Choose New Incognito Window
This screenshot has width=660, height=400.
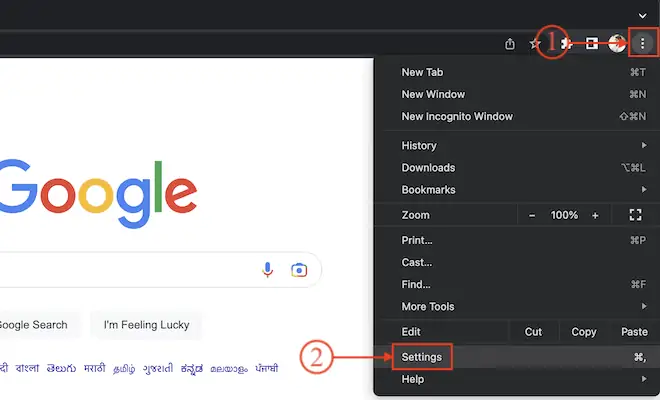coord(457,117)
